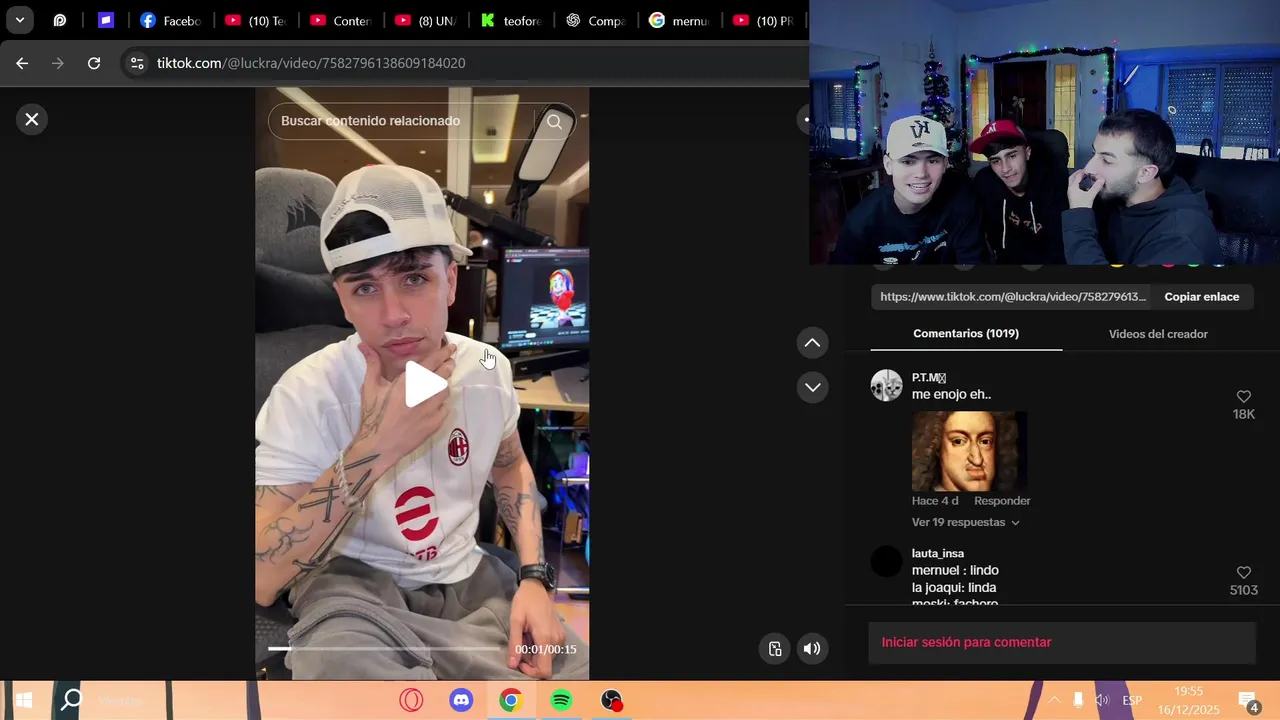Open the volume control in the system tray
1280x720 pixels.
pos(1102,700)
